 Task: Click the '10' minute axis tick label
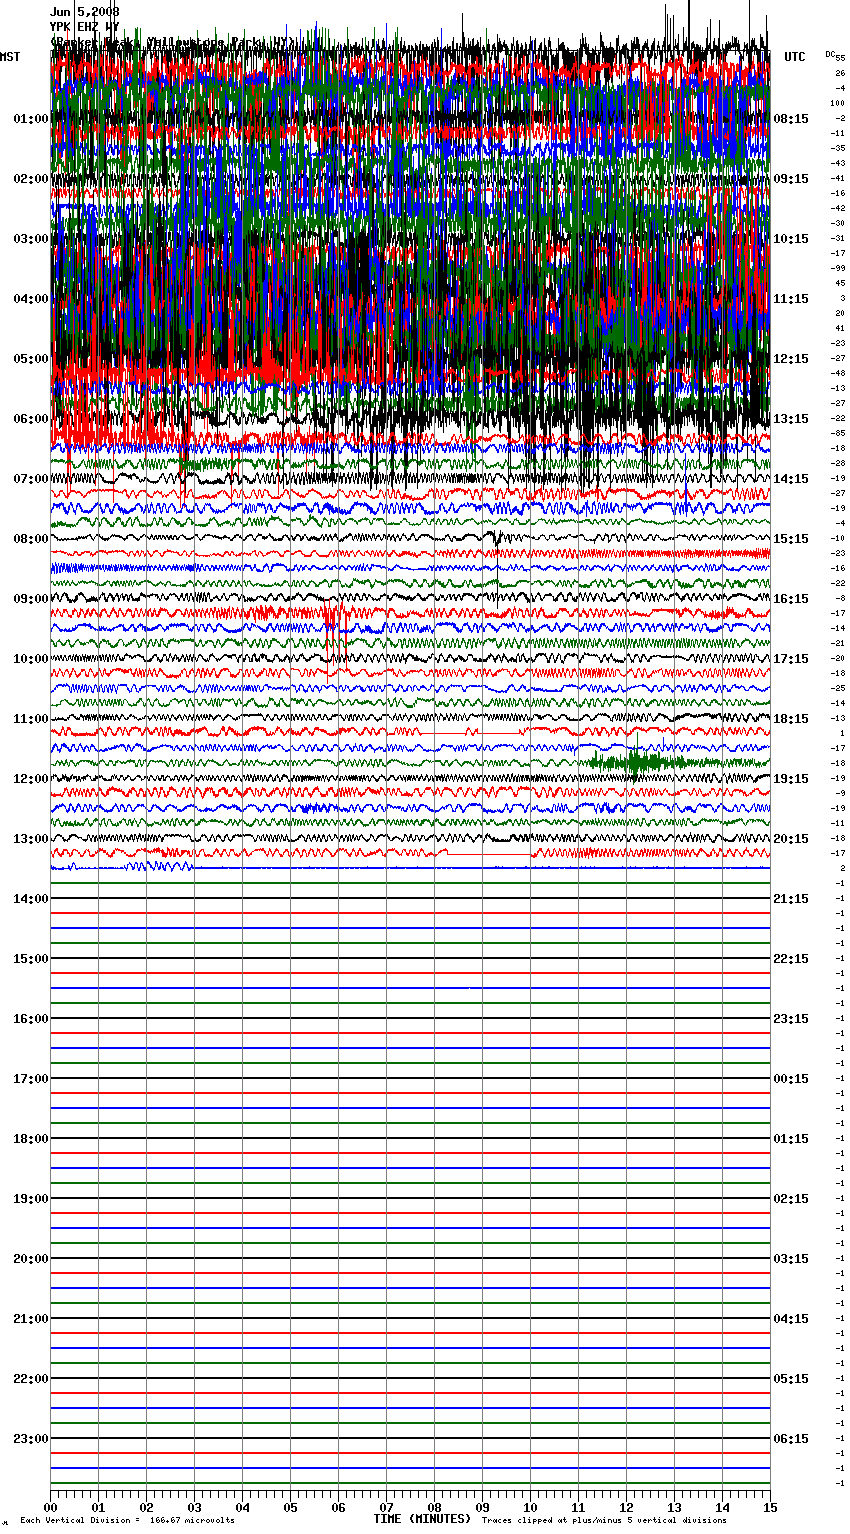click(x=530, y=1507)
